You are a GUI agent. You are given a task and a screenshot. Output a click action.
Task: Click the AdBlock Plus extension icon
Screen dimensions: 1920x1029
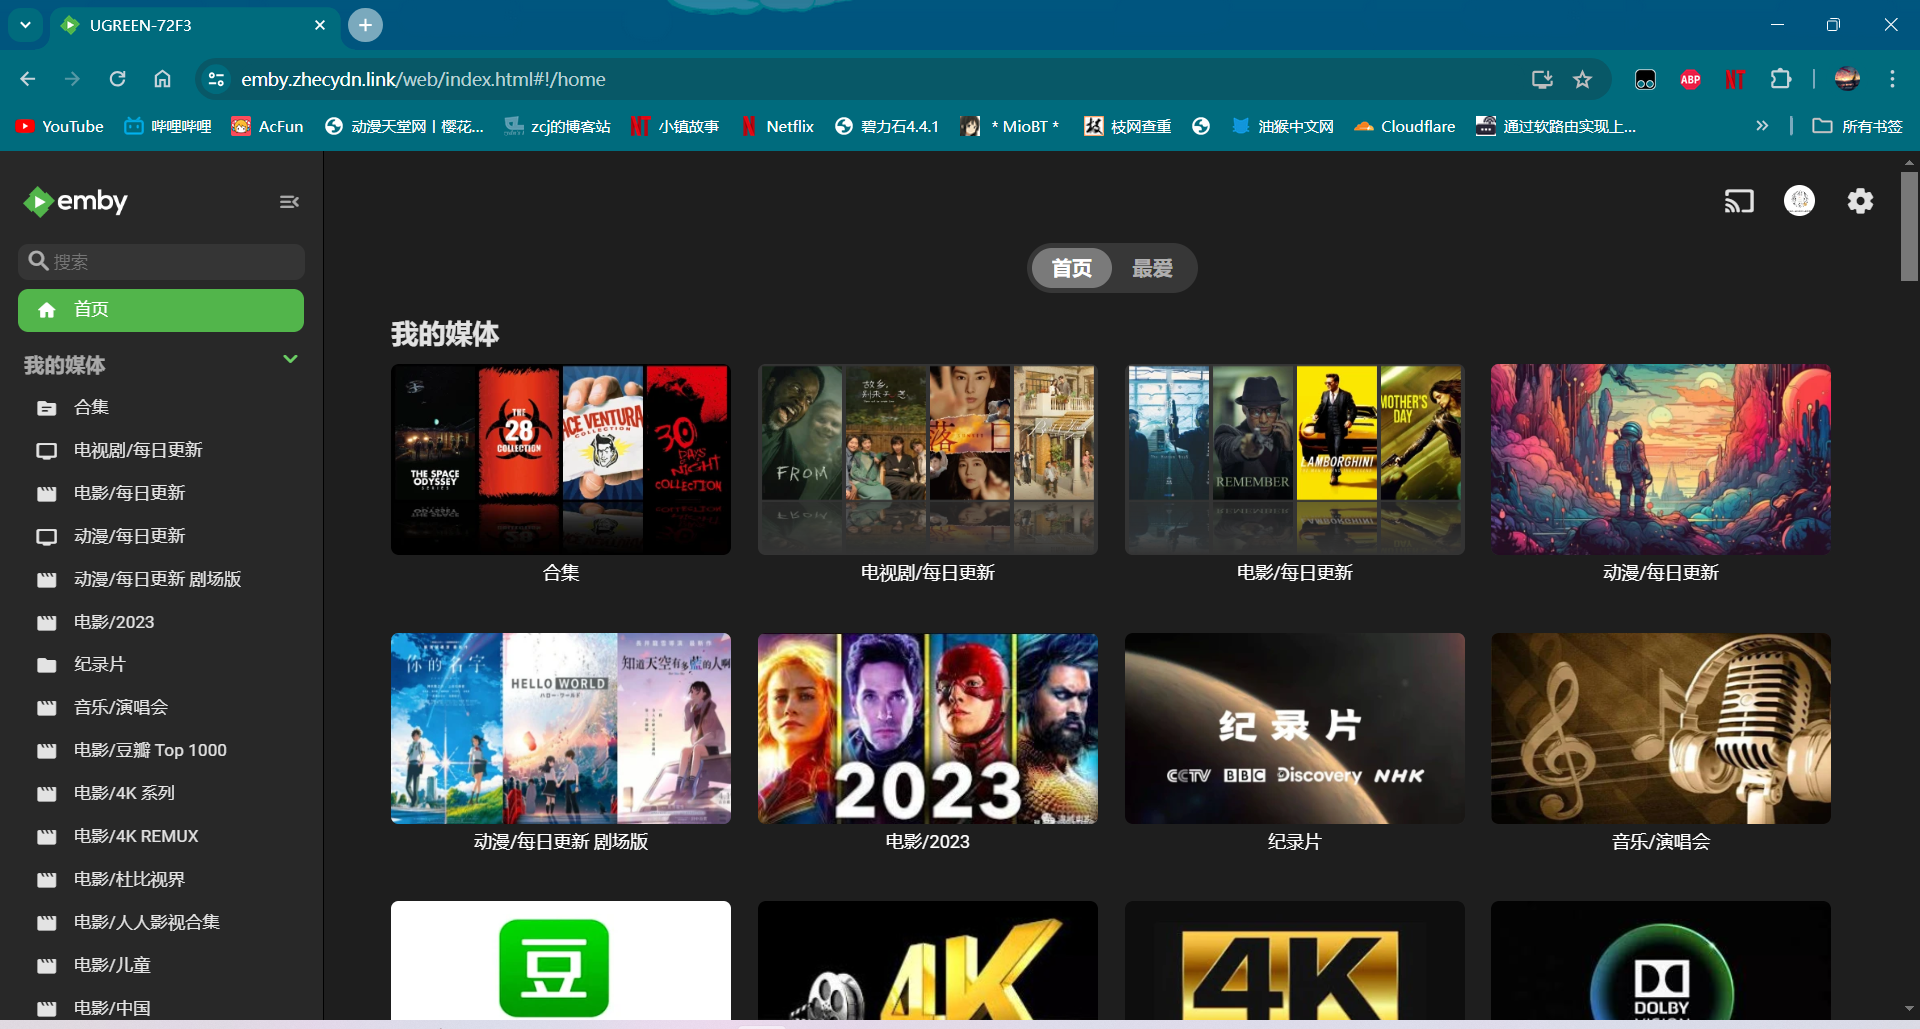pos(1690,79)
